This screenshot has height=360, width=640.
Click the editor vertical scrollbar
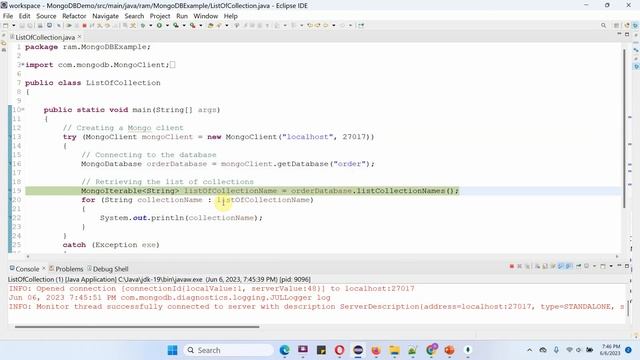pyautogui.click(x=624, y=129)
